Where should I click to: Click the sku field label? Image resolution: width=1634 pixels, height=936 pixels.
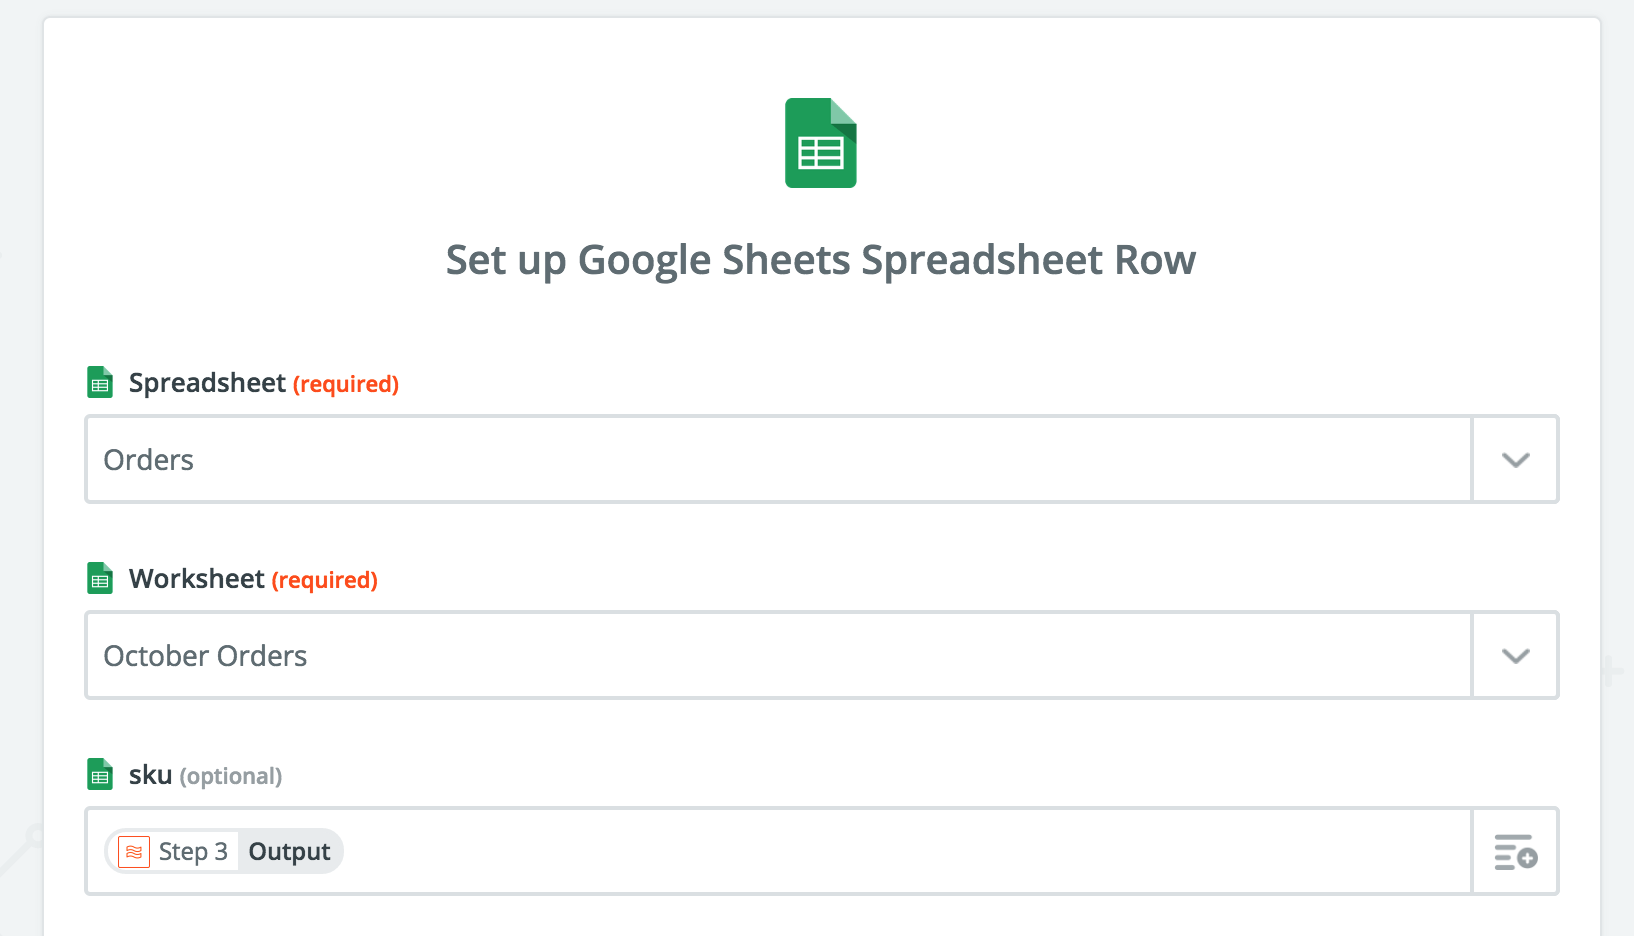[150, 776]
